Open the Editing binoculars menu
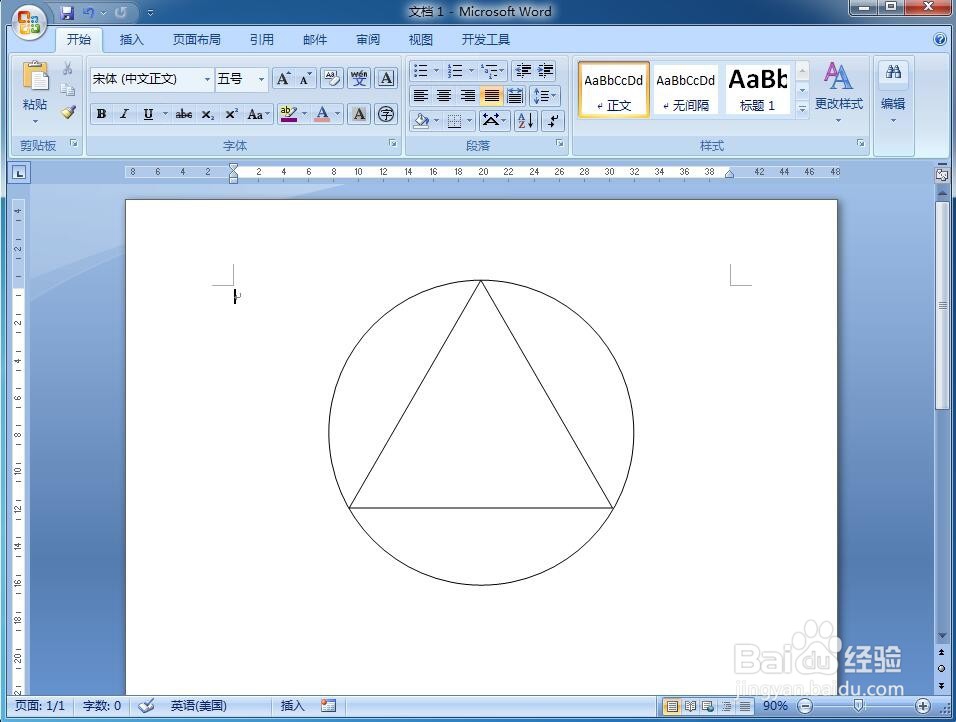Screen dimensions: 956x722 point(893,91)
